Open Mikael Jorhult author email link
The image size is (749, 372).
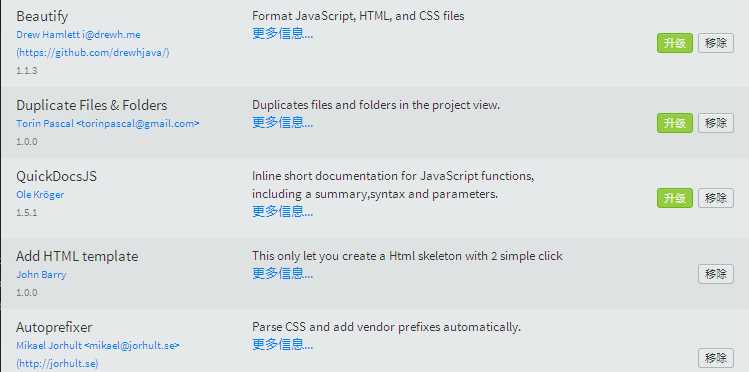pos(98,345)
